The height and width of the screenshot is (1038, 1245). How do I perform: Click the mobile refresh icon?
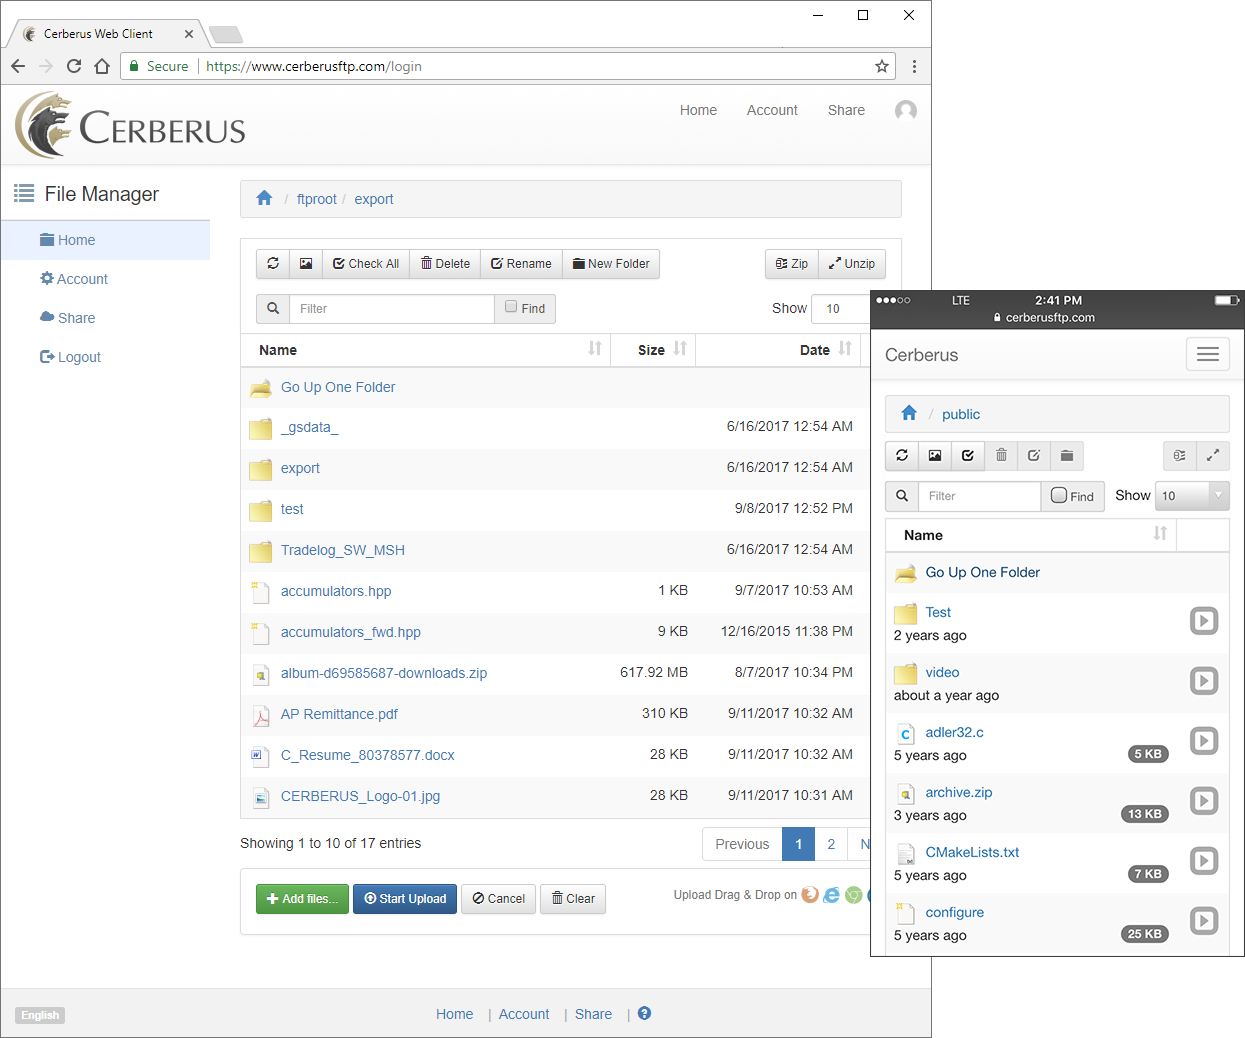[x=902, y=456]
